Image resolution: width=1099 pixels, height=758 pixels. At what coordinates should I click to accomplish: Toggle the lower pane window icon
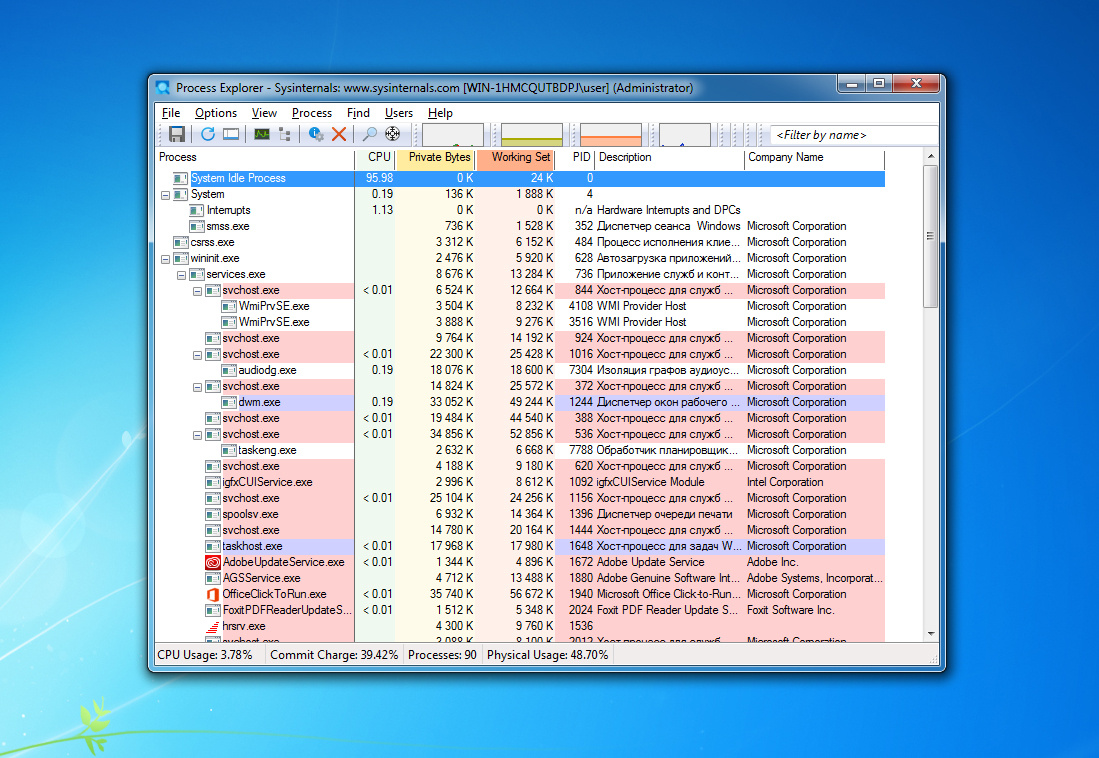(231, 134)
